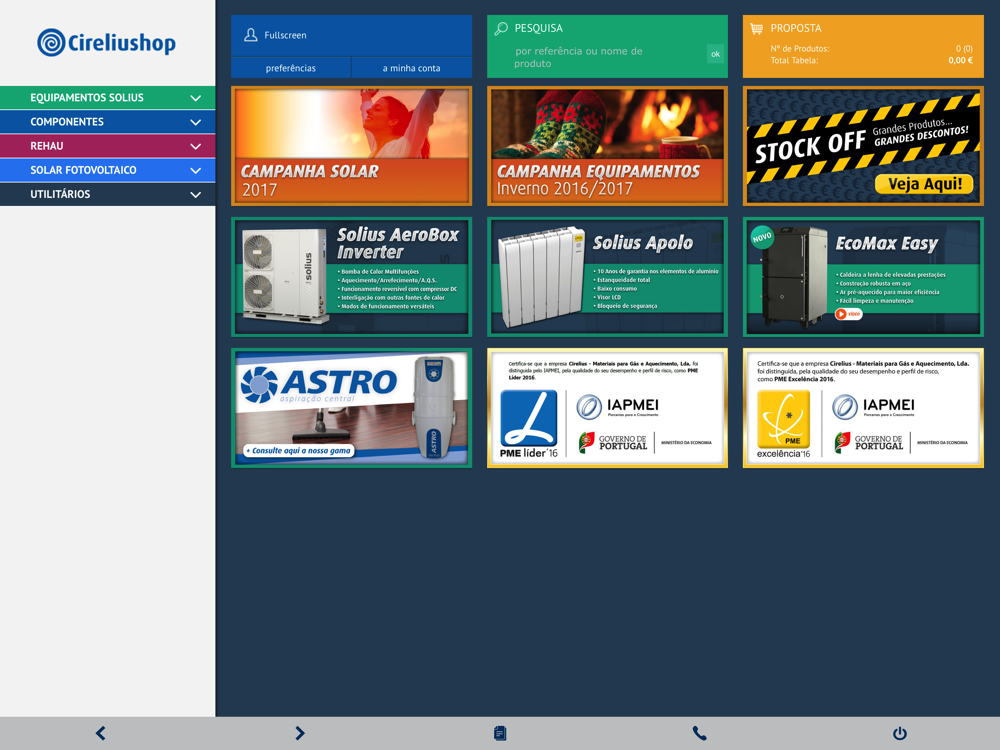
Task: Click the magnifier search icon
Action: coord(501,28)
